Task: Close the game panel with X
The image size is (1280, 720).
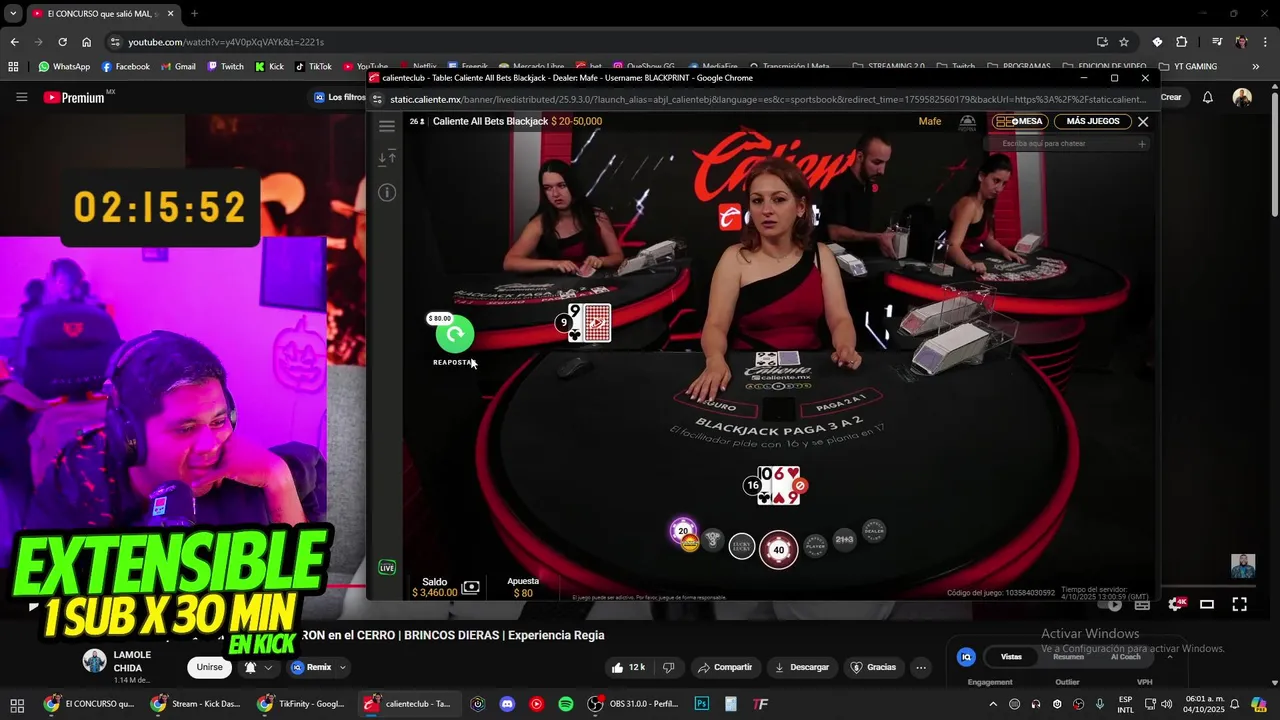Action: coord(1143,121)
